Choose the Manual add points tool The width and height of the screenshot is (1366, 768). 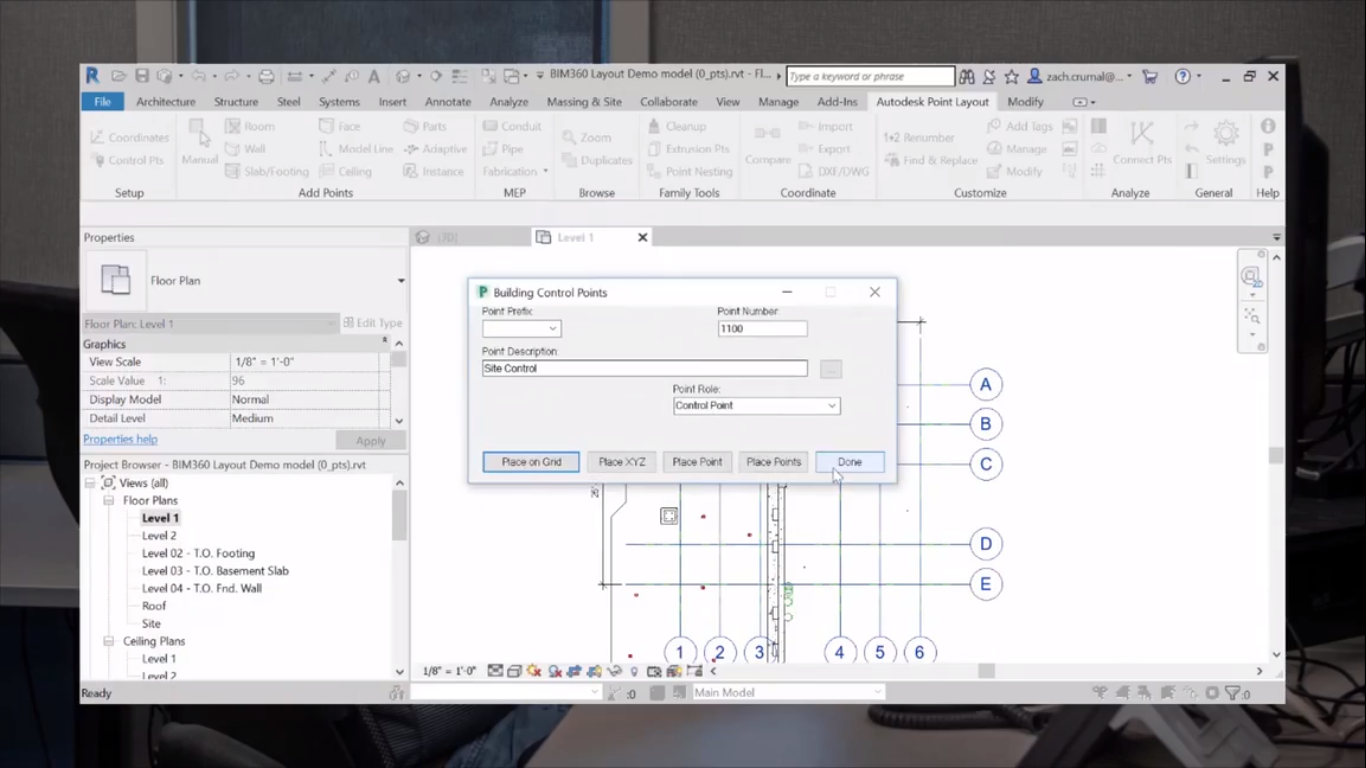coord(199,143)
